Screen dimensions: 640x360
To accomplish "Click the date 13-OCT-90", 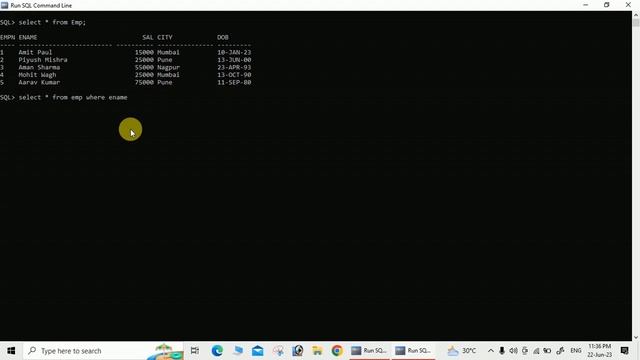I will pyautogui.click(x=234, y=75).
